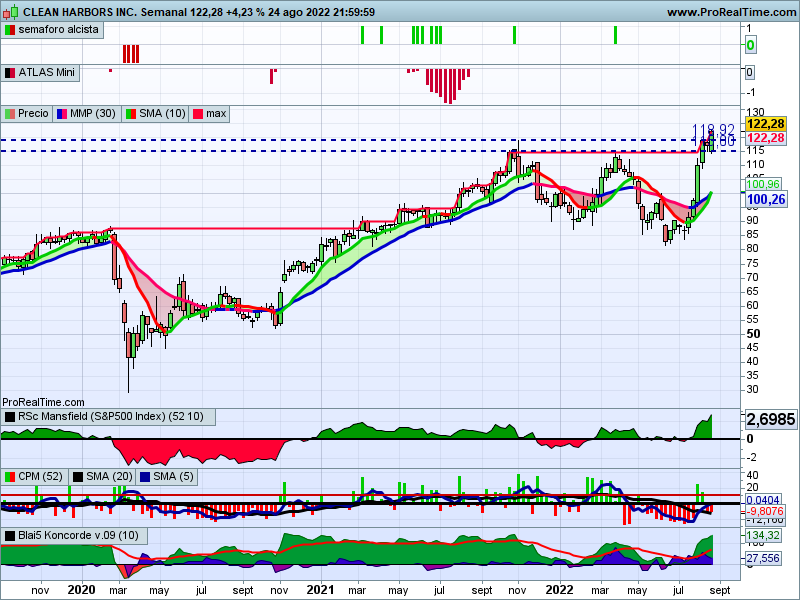Viewport: 800px width, 600px height.
Task: Click the 2,6985 Mansfield value
Action: click(x=770, y=419)
